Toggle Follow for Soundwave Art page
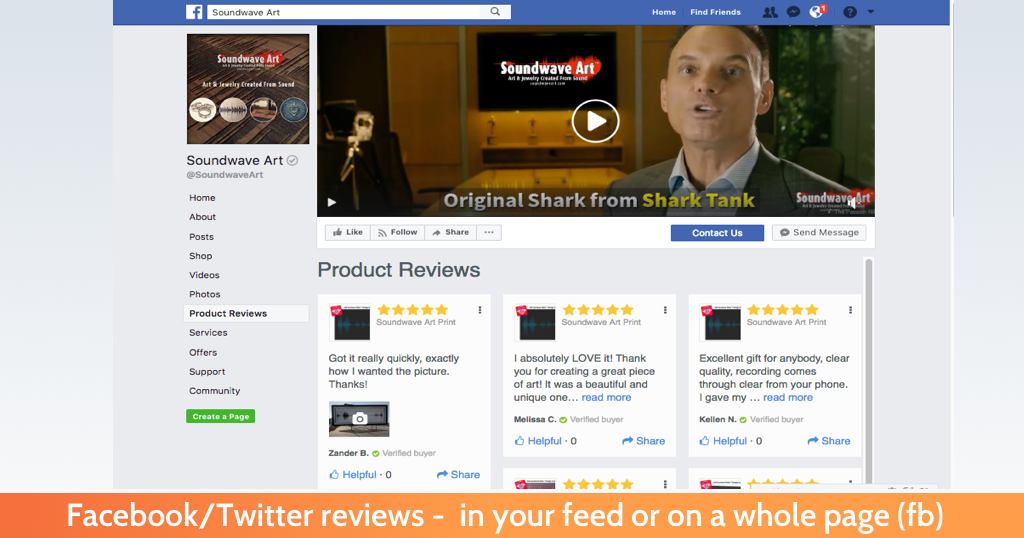The width and height of the screenshot is (1024, 538). coord(397,232)
